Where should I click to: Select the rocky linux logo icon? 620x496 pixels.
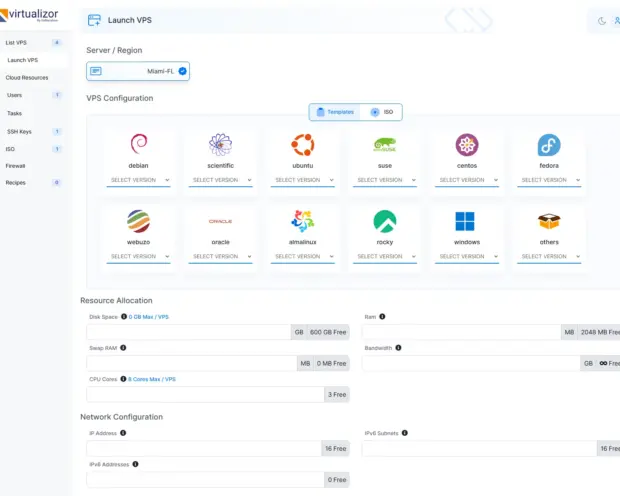(x=385, y=221)
